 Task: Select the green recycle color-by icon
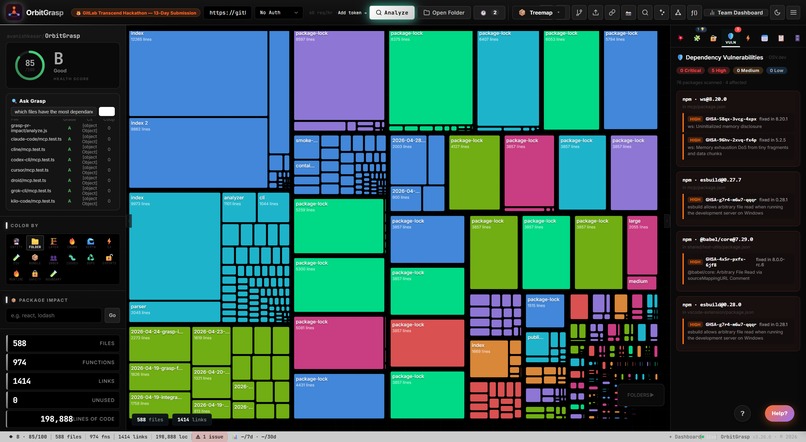pos(90,259)
